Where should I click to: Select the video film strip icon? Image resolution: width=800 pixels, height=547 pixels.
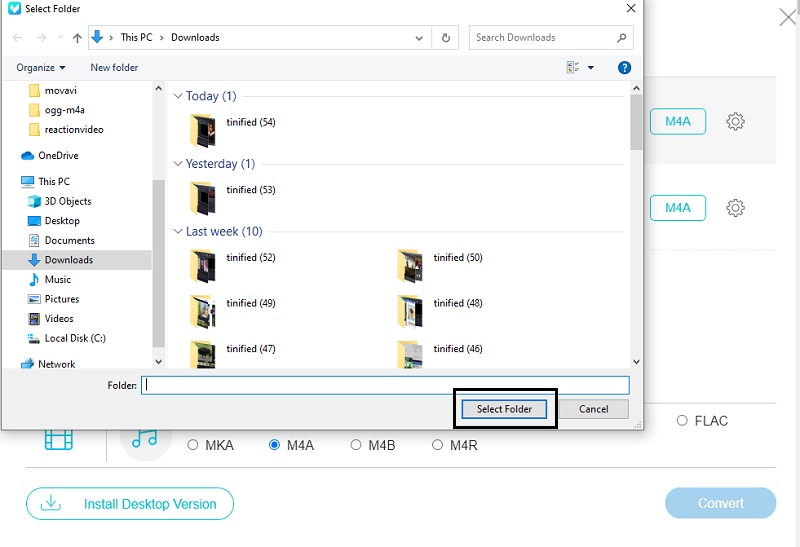[x=59, y=438]
